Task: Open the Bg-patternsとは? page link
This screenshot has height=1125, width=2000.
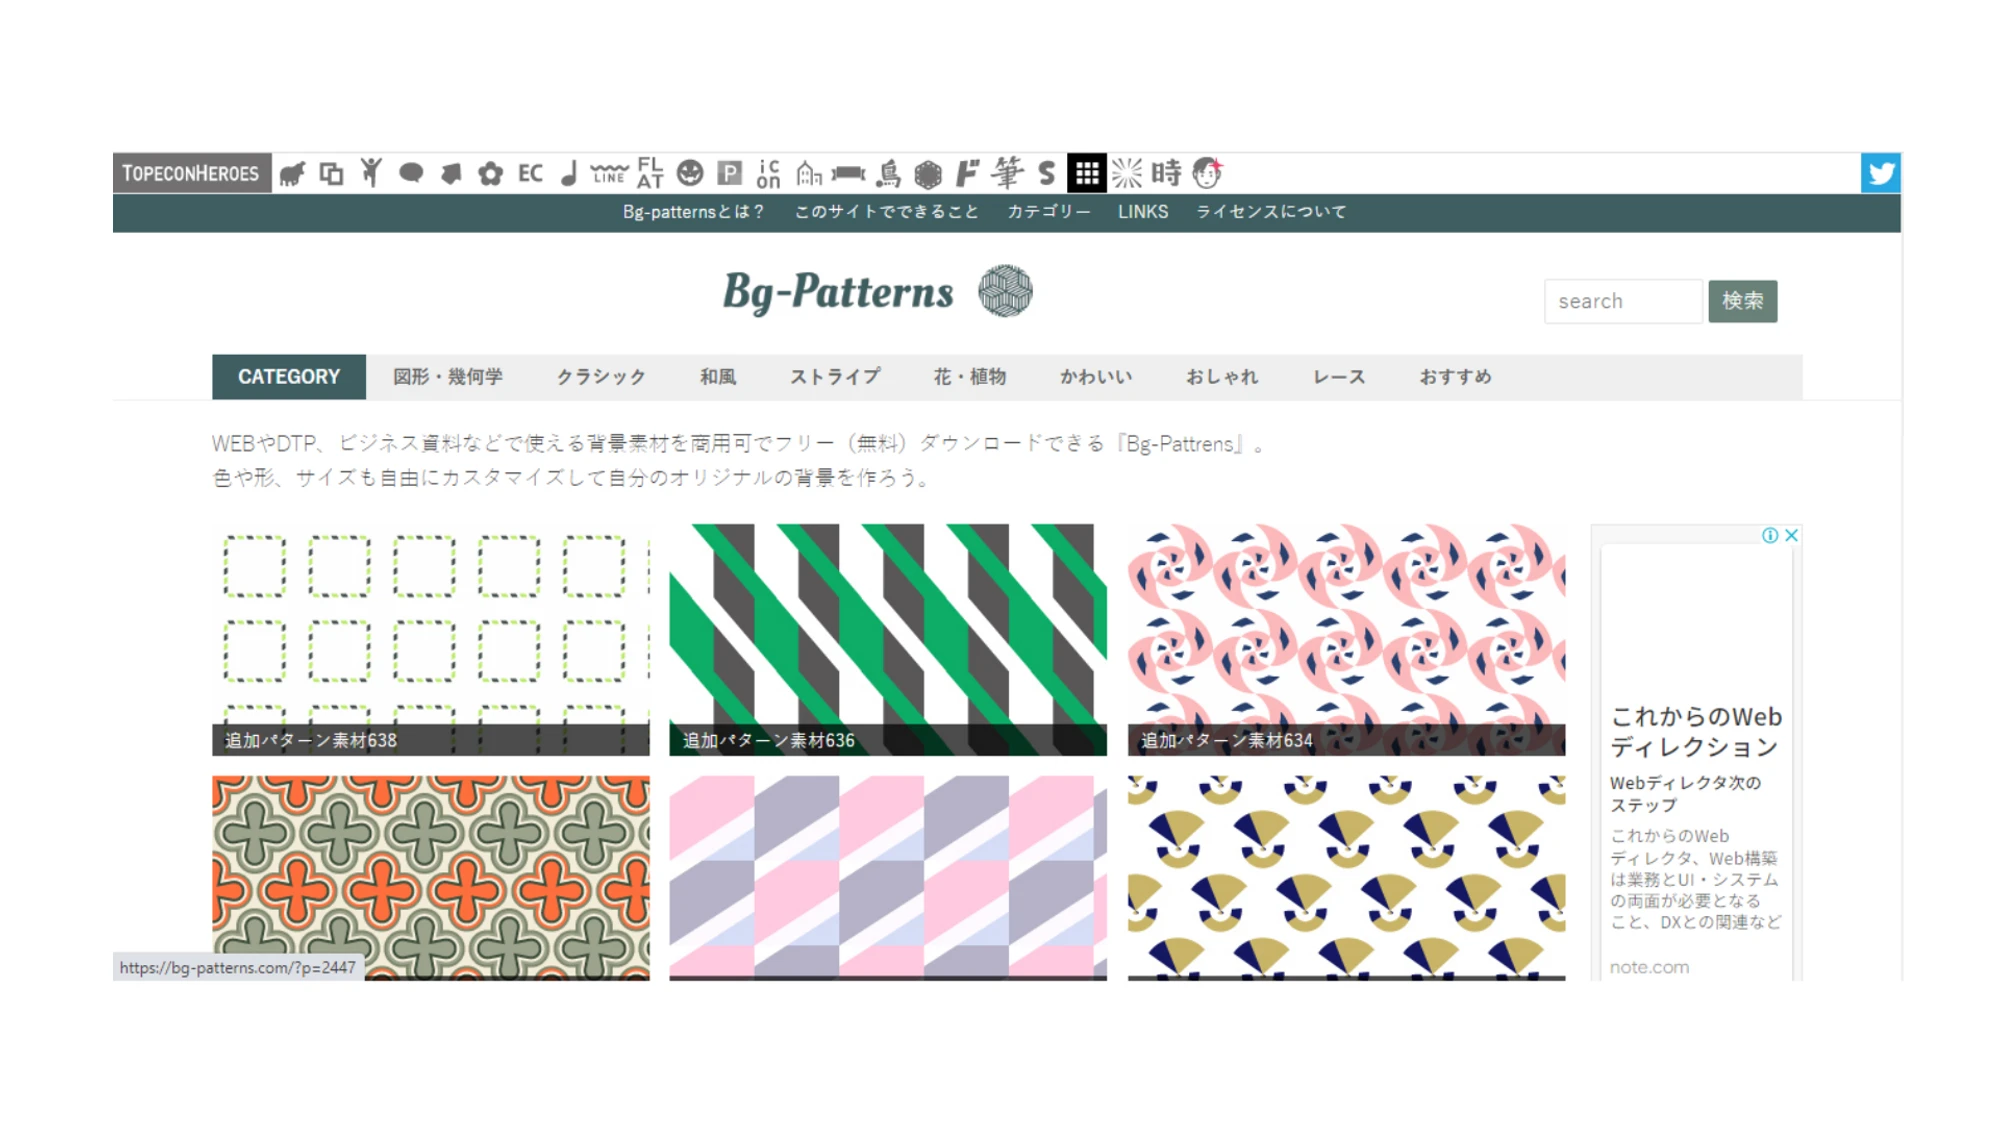Action: click(692, 212)
